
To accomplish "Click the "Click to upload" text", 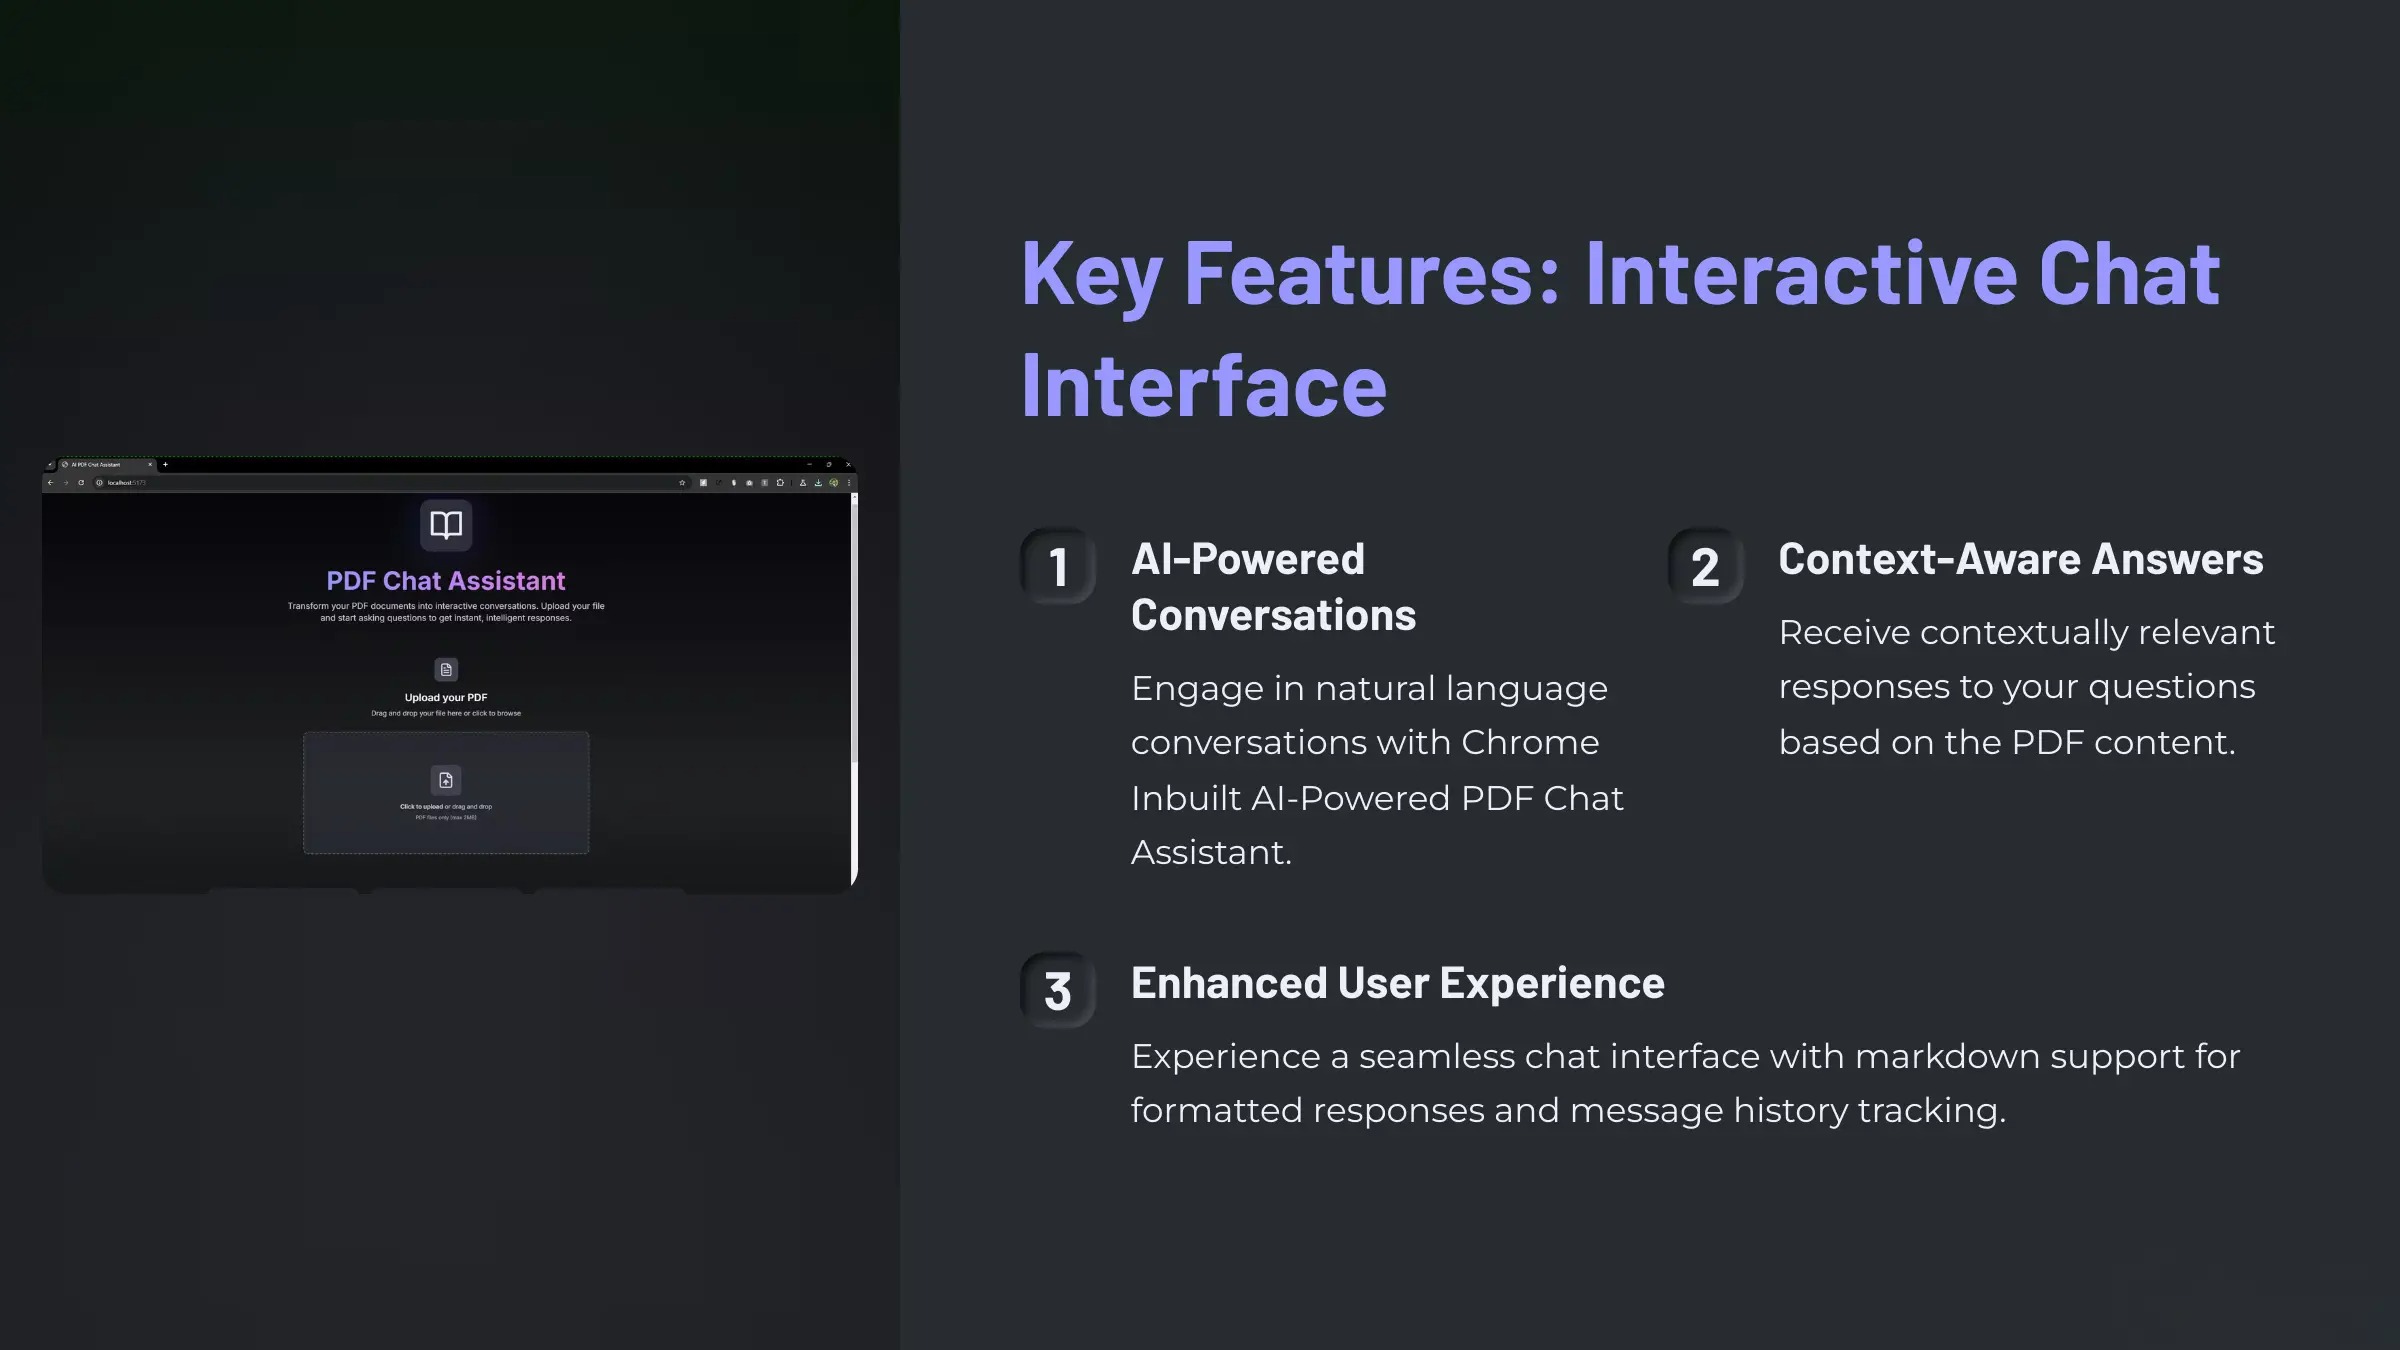I will [x=421, y=806].
